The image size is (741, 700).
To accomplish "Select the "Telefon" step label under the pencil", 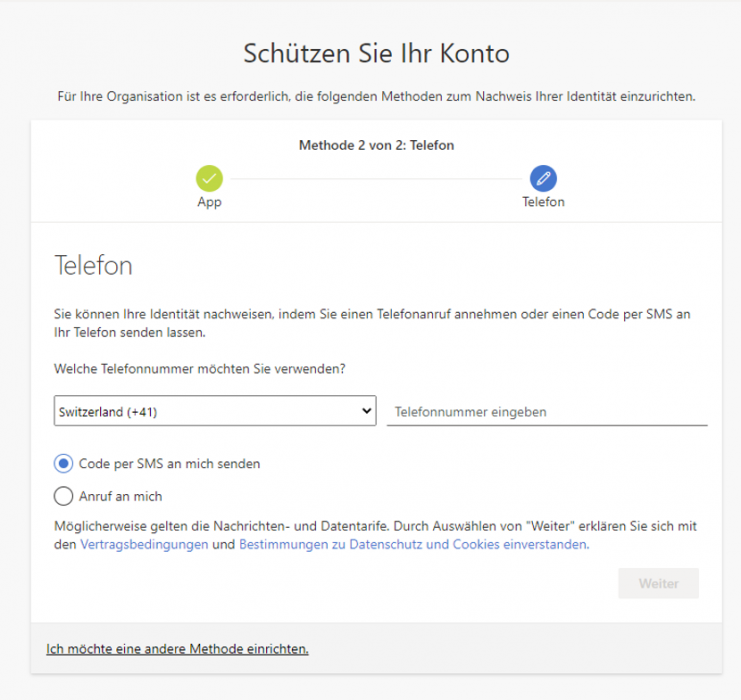I will click(543, 202).
